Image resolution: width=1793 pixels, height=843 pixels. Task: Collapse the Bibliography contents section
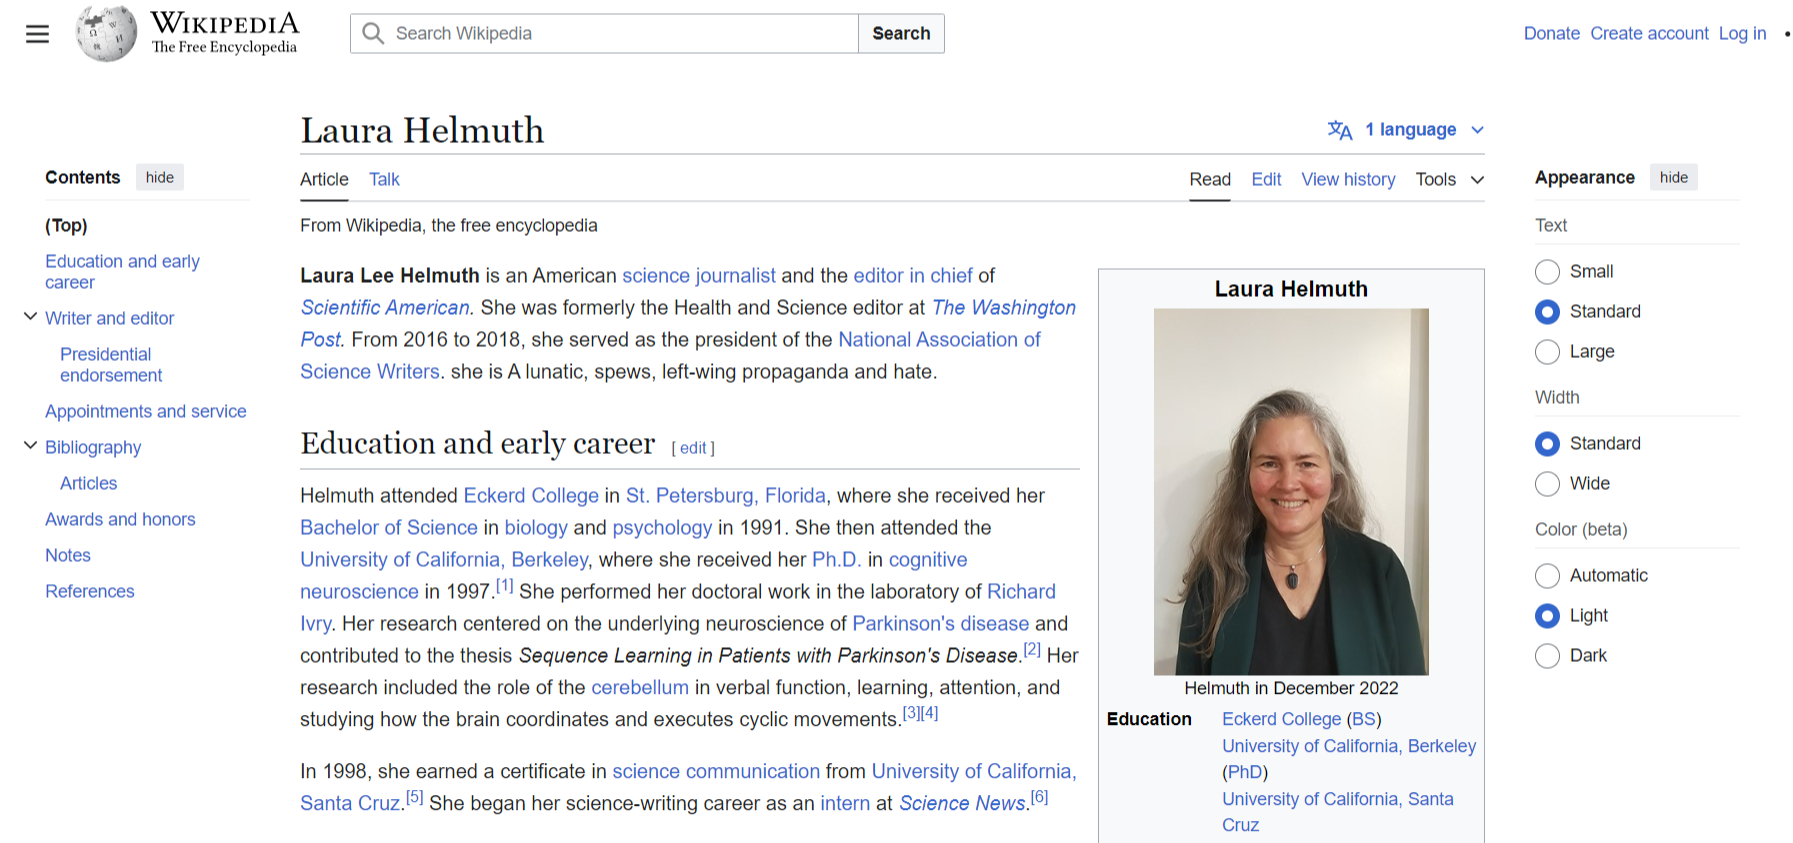(x=30, y=446)
